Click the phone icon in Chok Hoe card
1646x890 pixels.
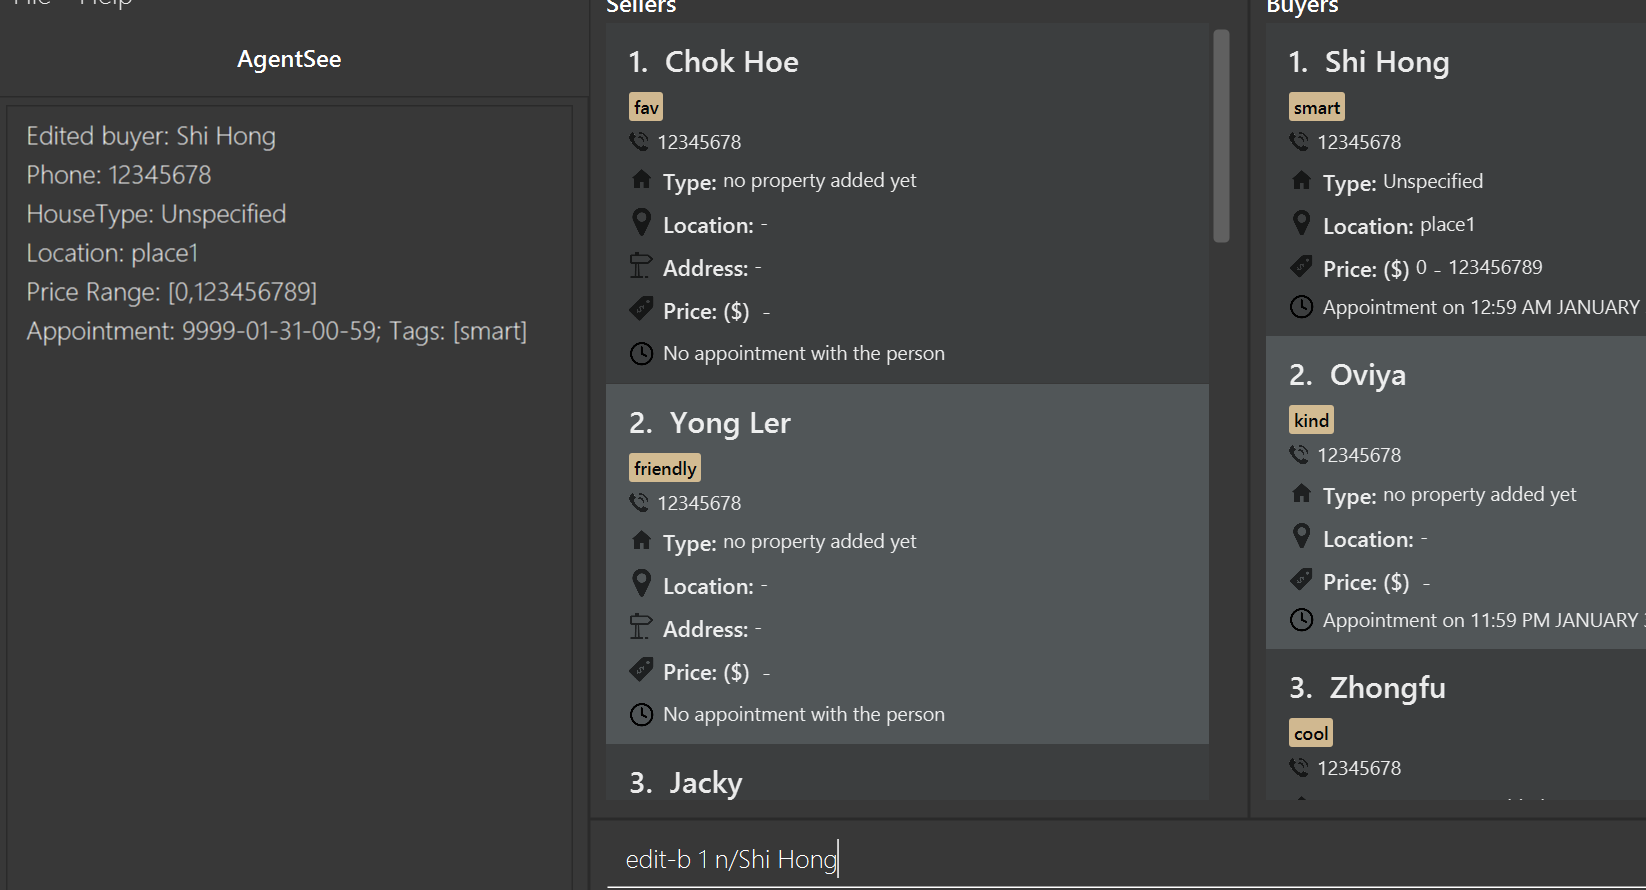639,141
